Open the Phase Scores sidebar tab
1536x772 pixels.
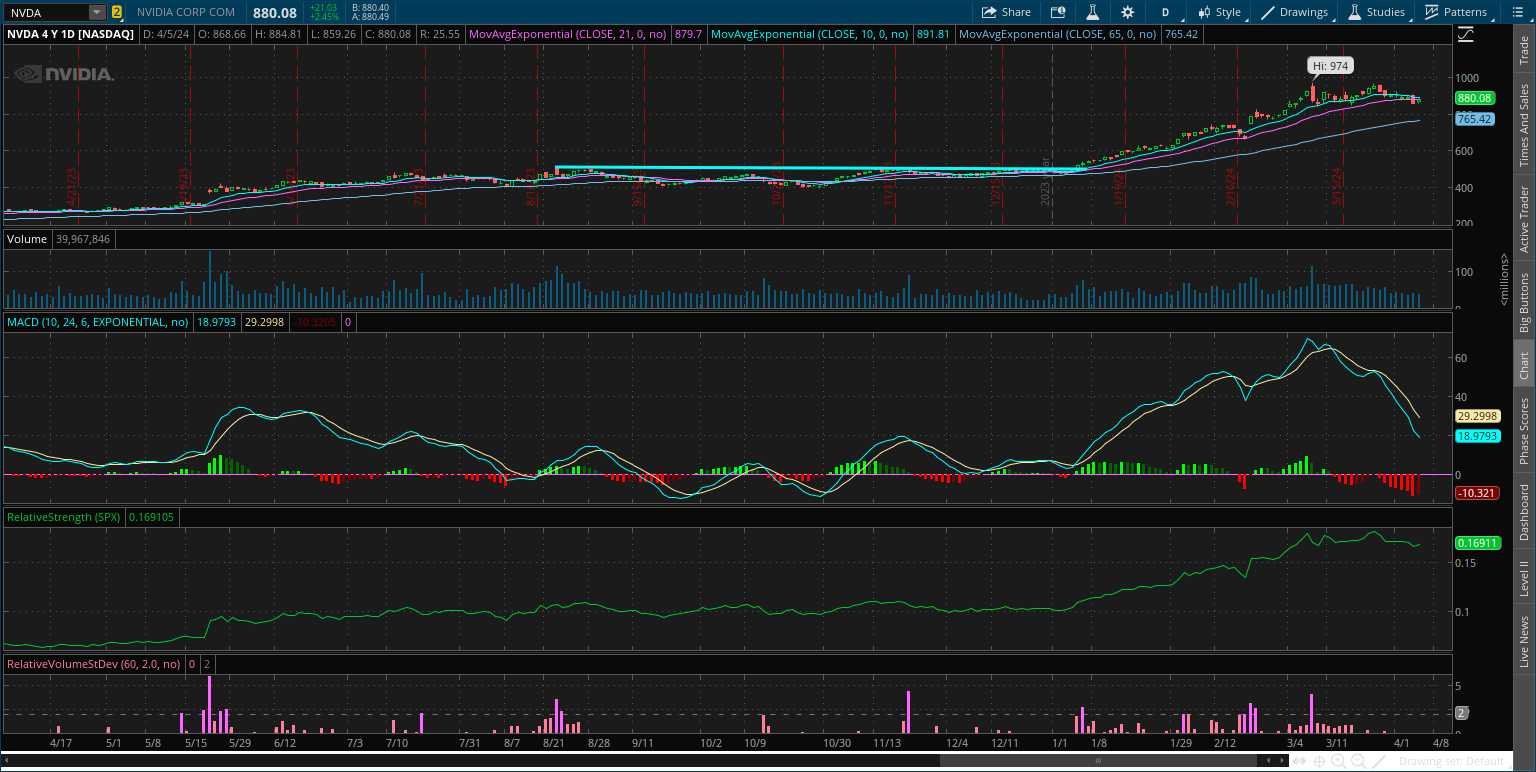1524,431
